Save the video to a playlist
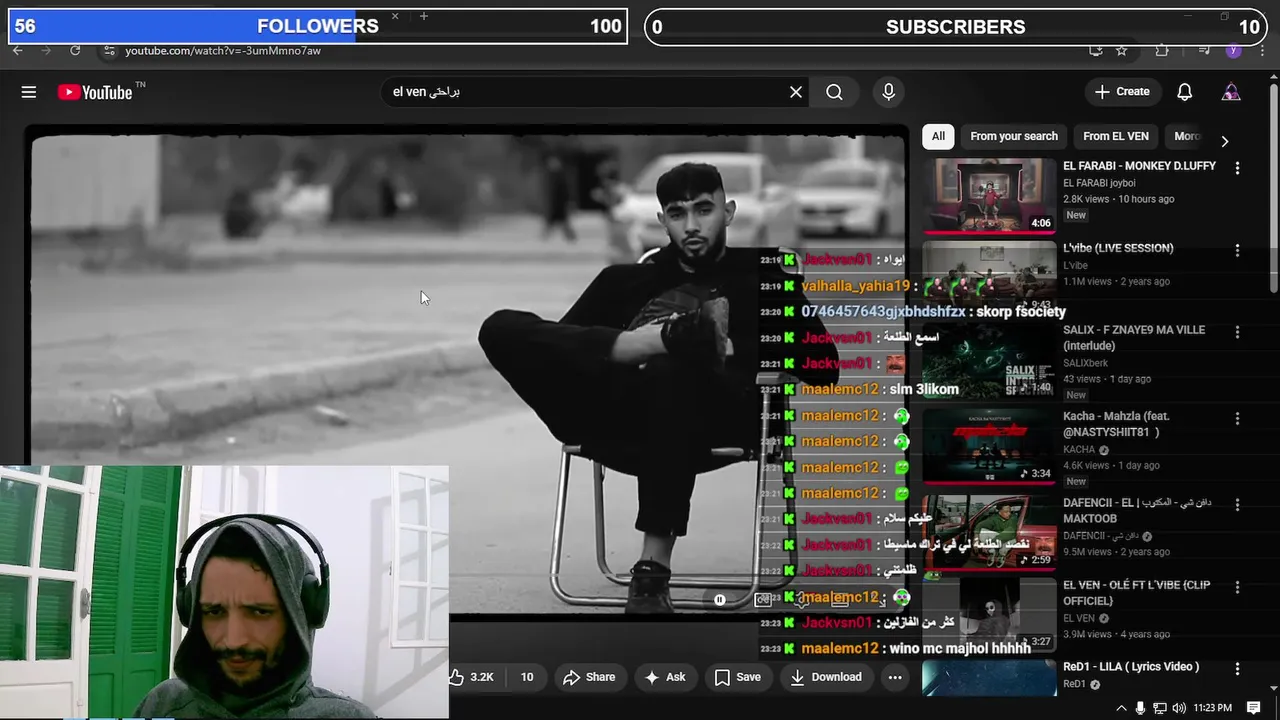 point(738,677)
